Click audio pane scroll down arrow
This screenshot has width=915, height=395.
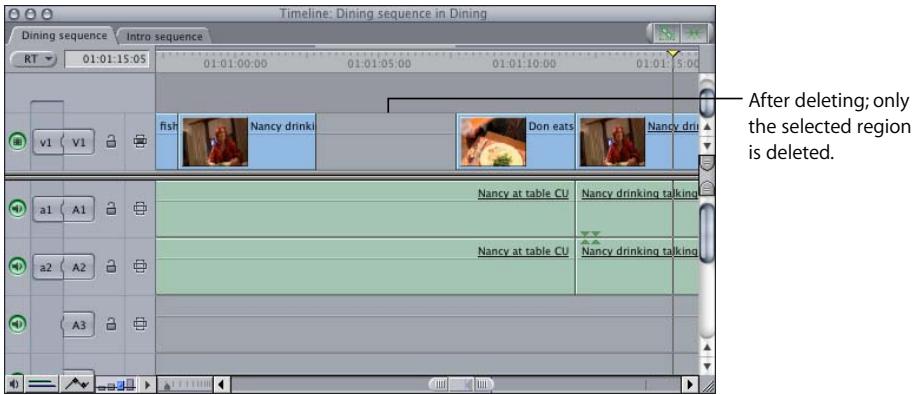coord(707,366)
